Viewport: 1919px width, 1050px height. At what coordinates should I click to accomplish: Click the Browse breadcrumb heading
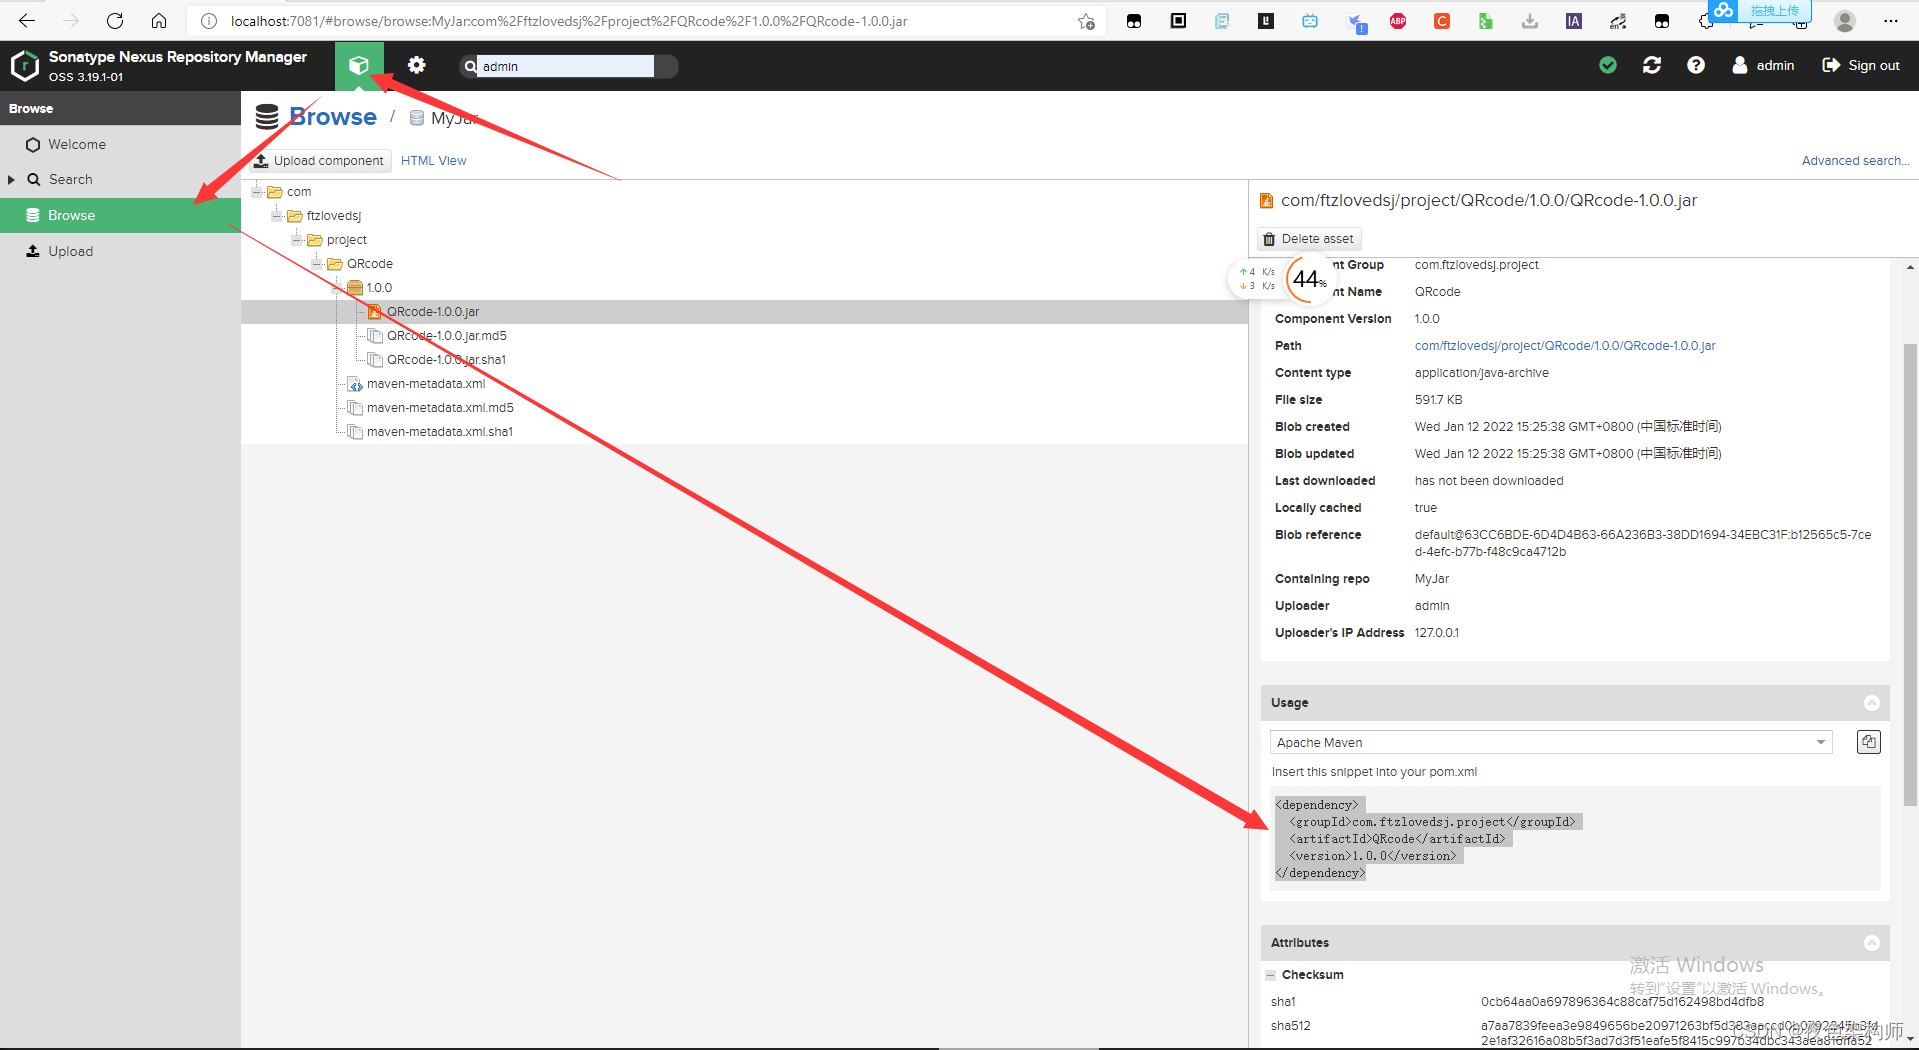(333, 117)
